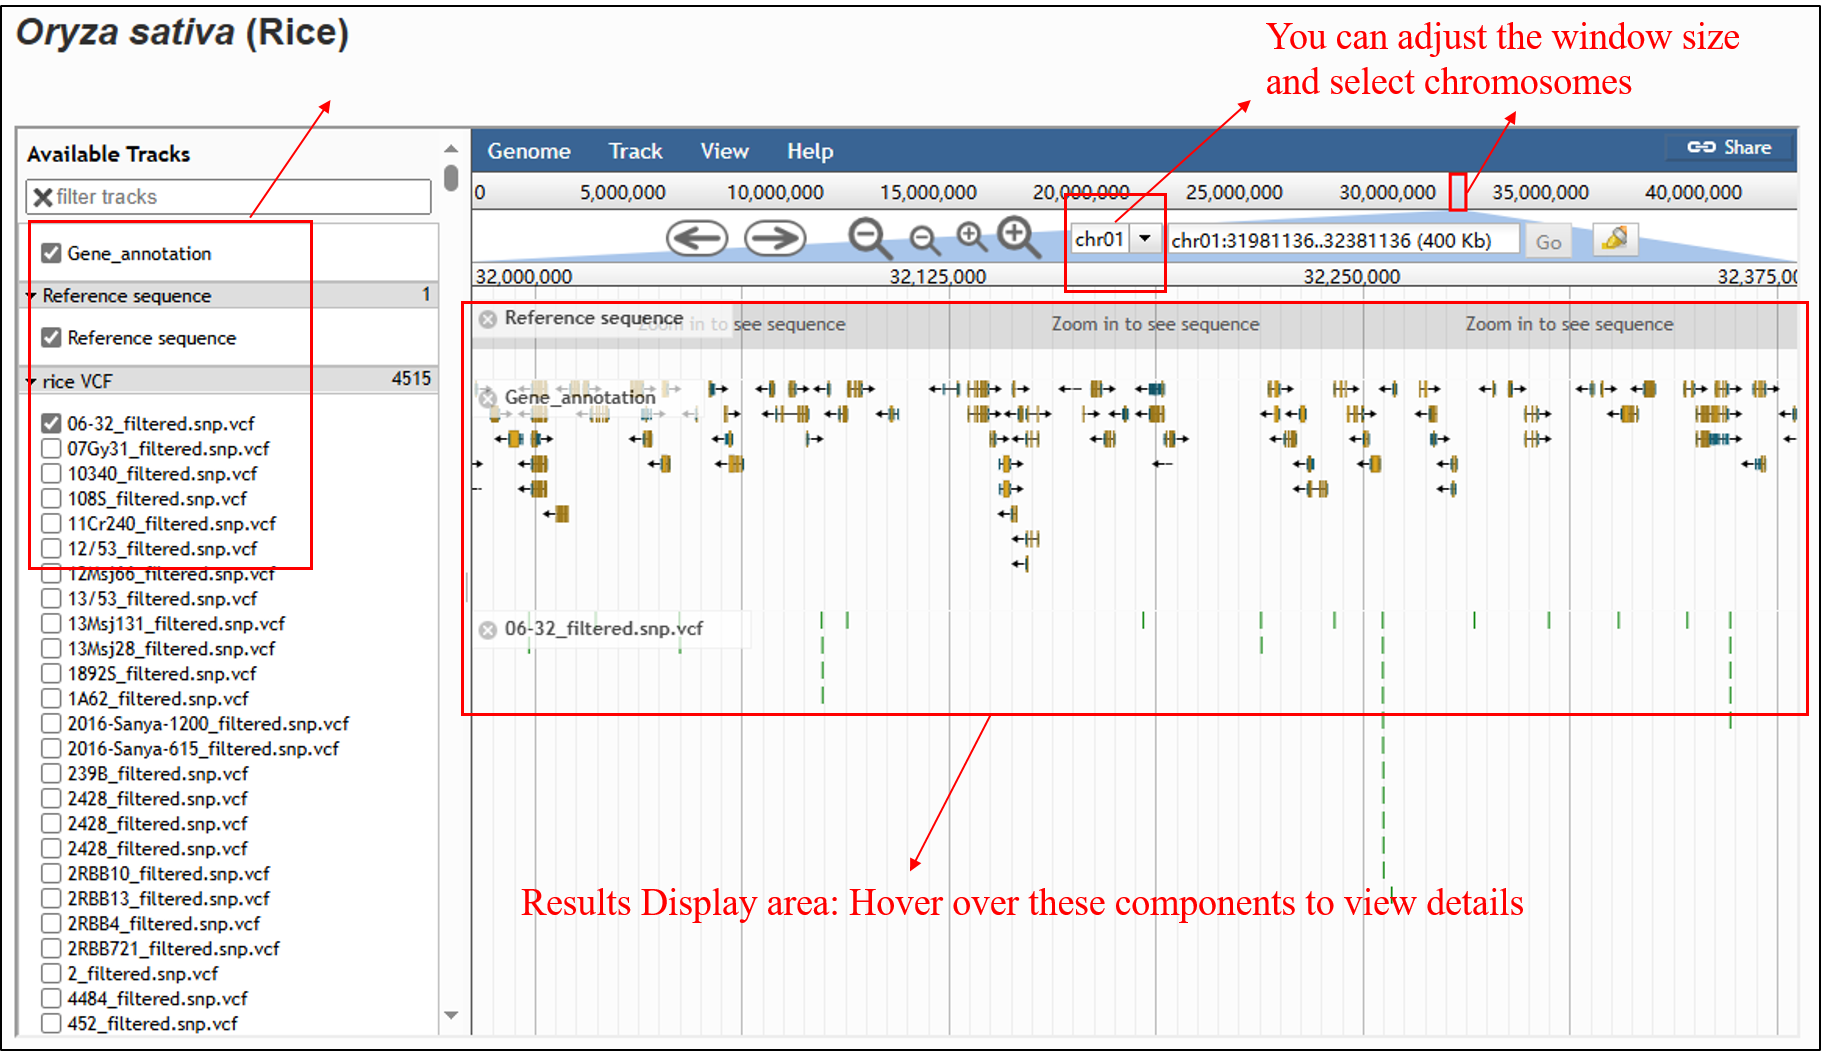1821x1051 pixels.
Task: Collapse the Reference sequence category header
Action: [x=32, y=296]
